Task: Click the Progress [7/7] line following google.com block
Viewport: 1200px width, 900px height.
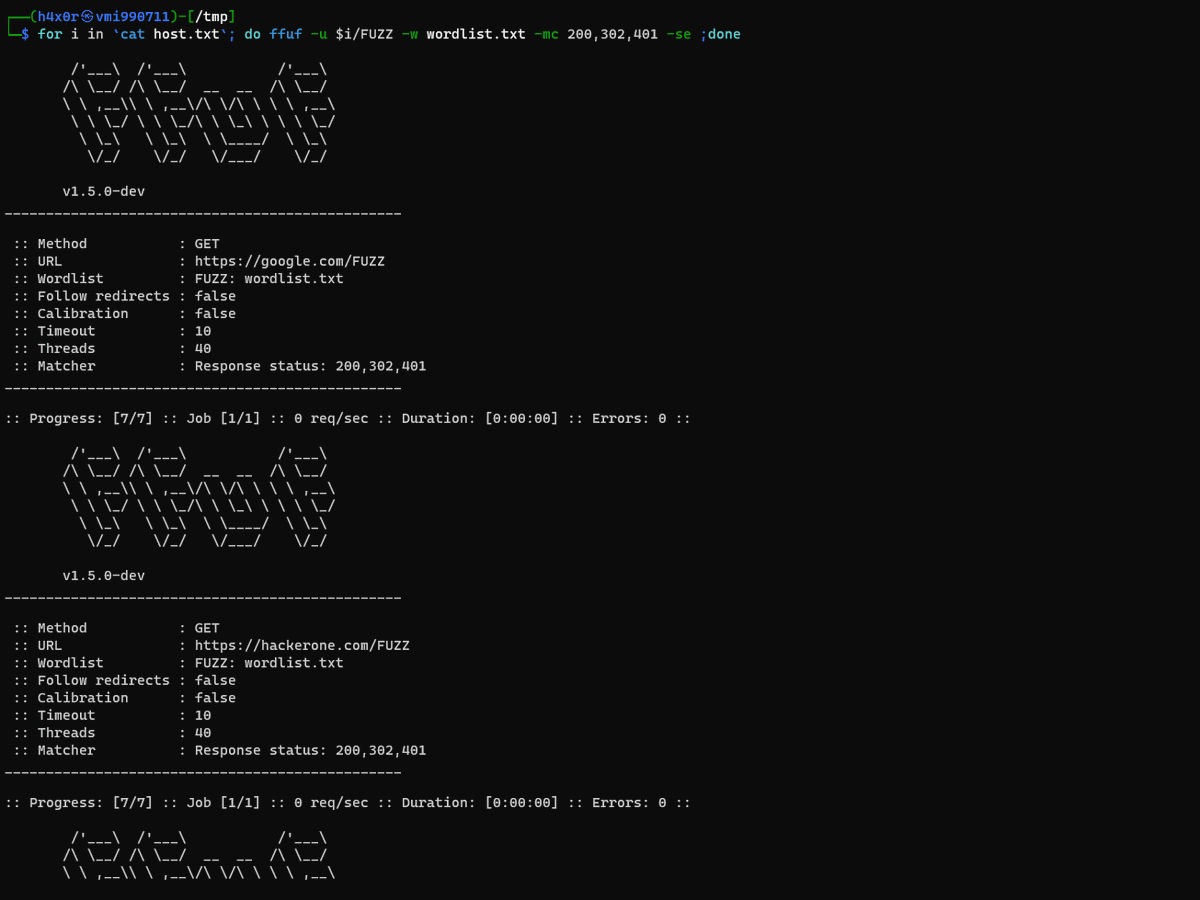Action: click(x=348, y=418)
